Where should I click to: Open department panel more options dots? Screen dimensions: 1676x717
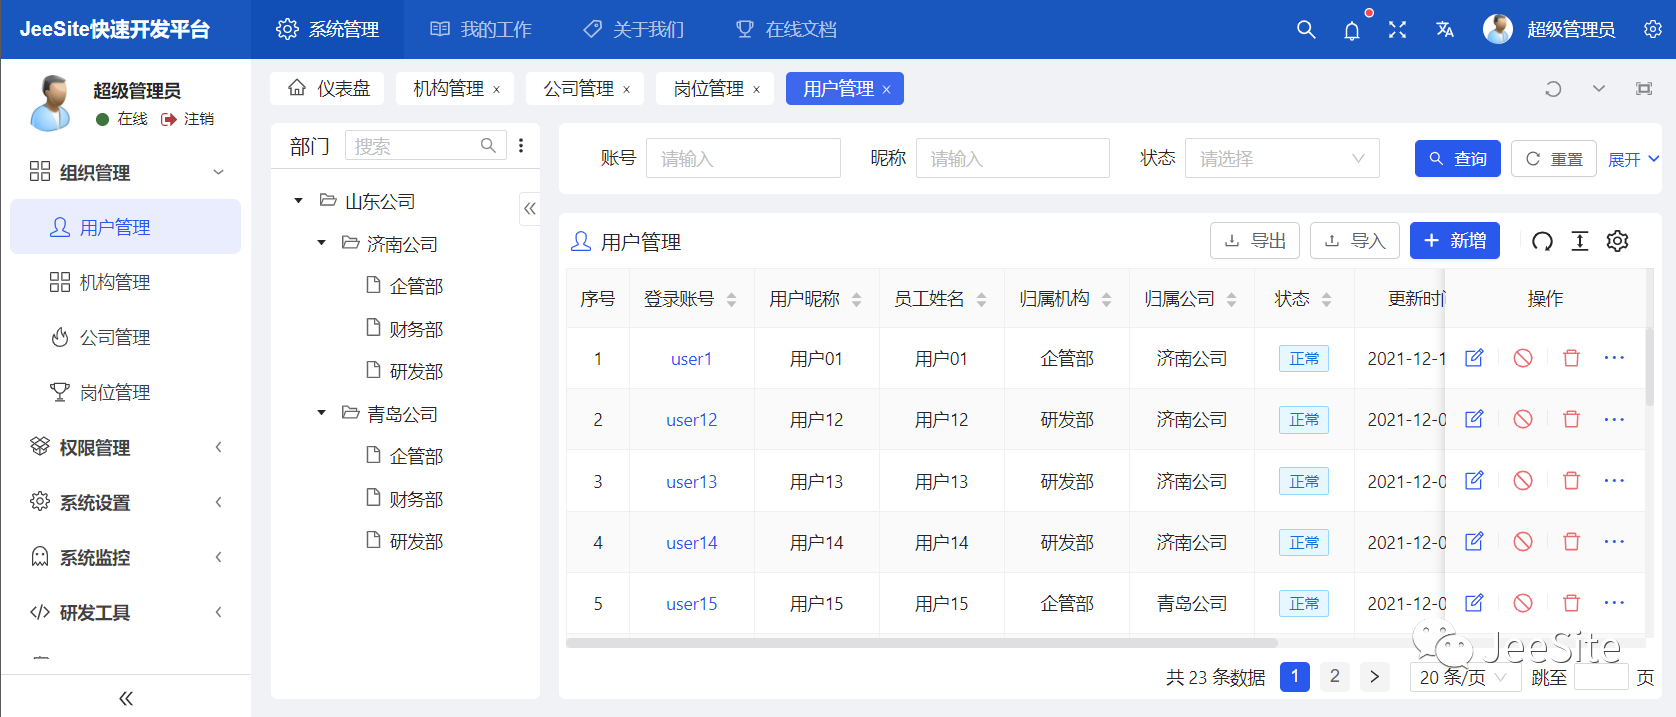pyautogui.click(x=521, y=146)
